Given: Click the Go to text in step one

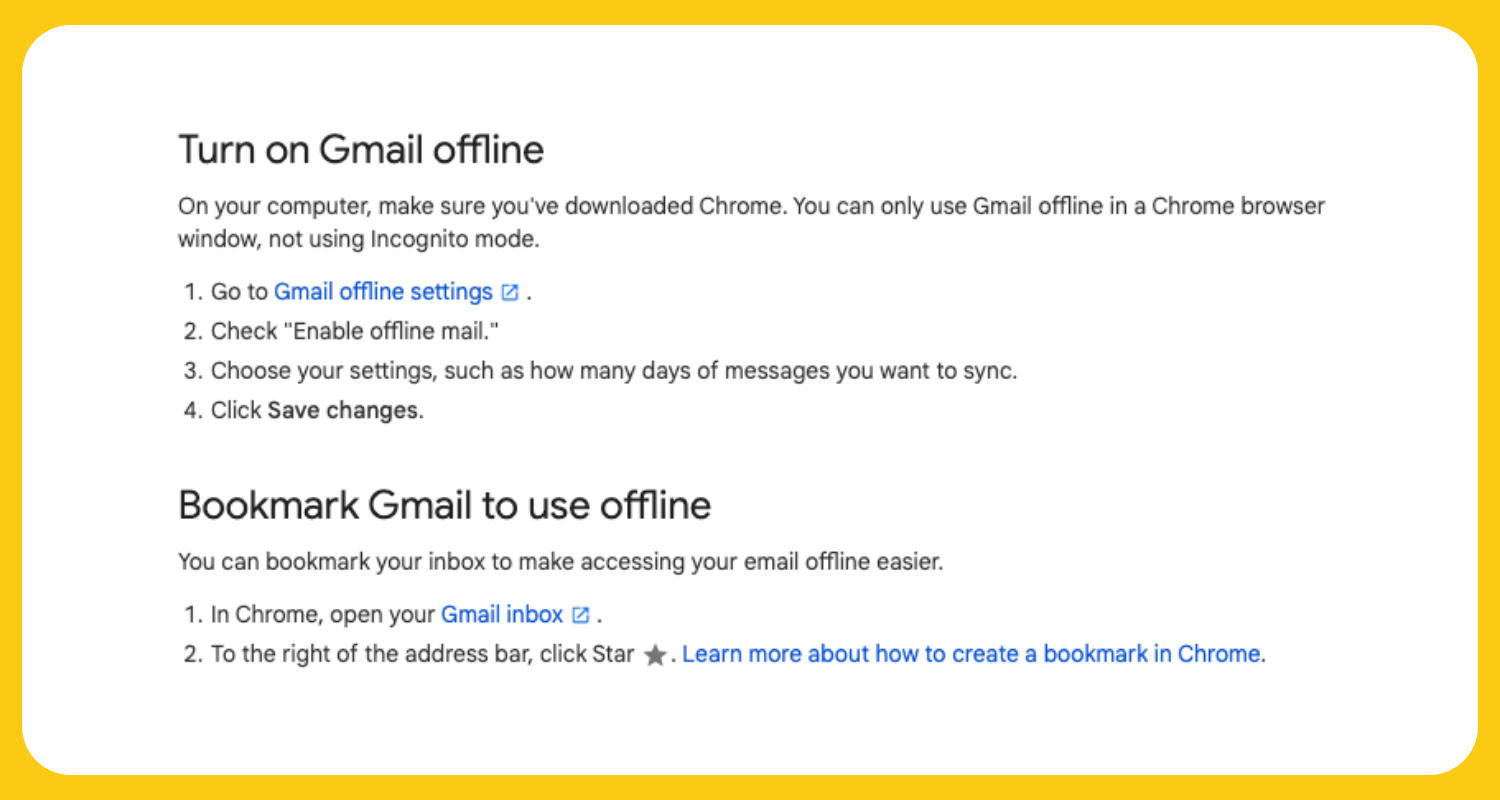Looking at the screenshot, I should [240, 292].
